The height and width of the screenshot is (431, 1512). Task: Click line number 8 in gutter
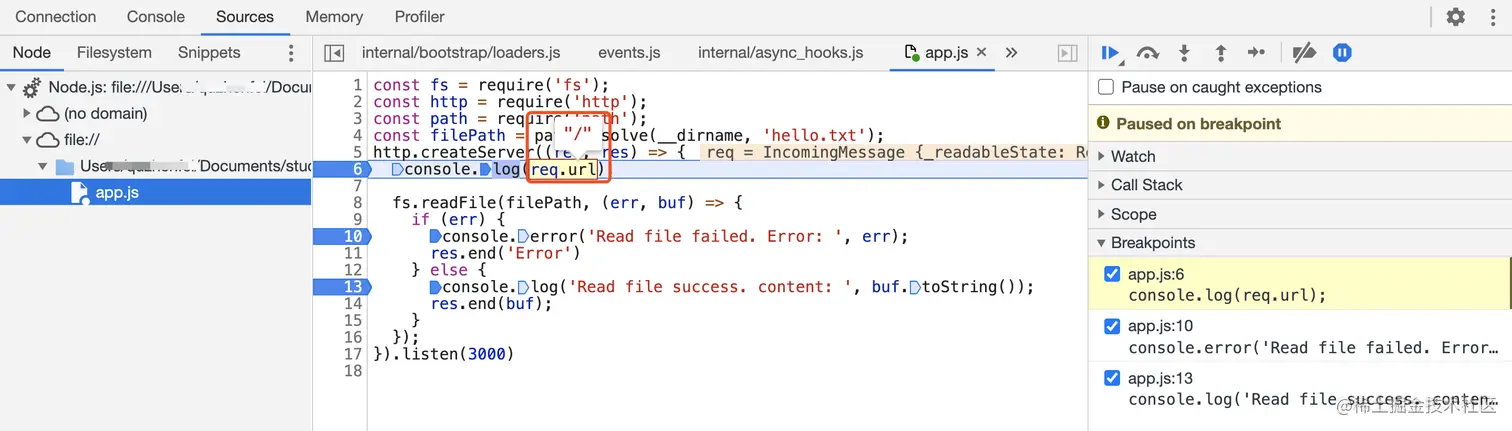pos(356,203)
